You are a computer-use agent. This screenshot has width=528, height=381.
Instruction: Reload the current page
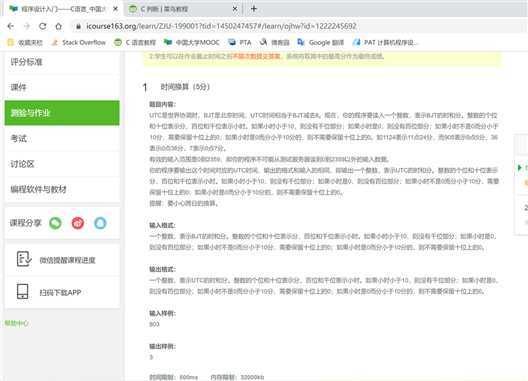click(43, 26)
